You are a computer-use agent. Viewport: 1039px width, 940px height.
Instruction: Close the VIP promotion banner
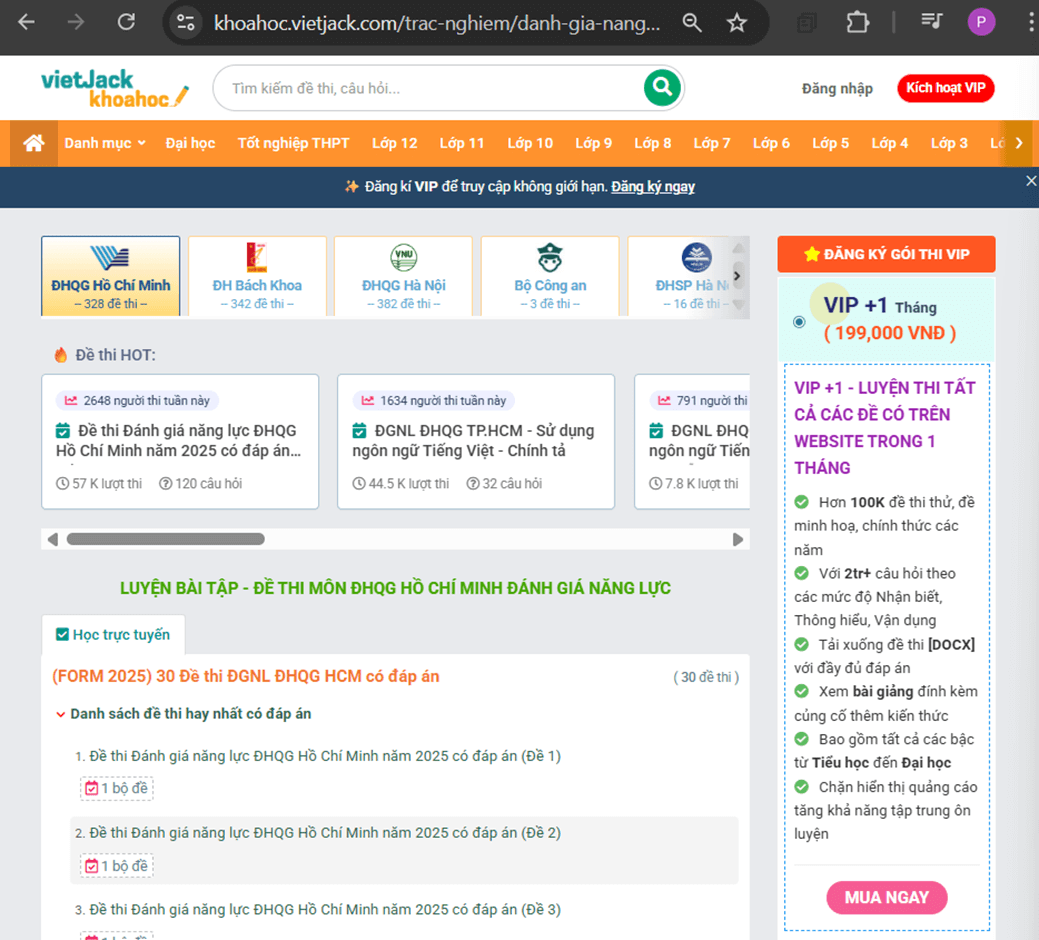click(x=1031, y=181)
